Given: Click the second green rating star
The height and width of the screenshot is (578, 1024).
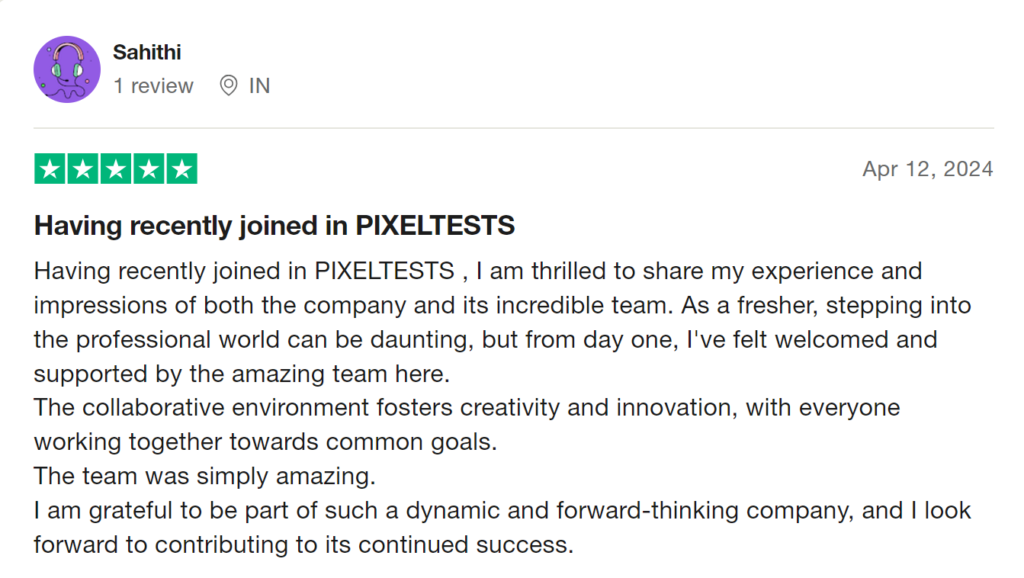Looking at the screenshot, I should point(83,169).
